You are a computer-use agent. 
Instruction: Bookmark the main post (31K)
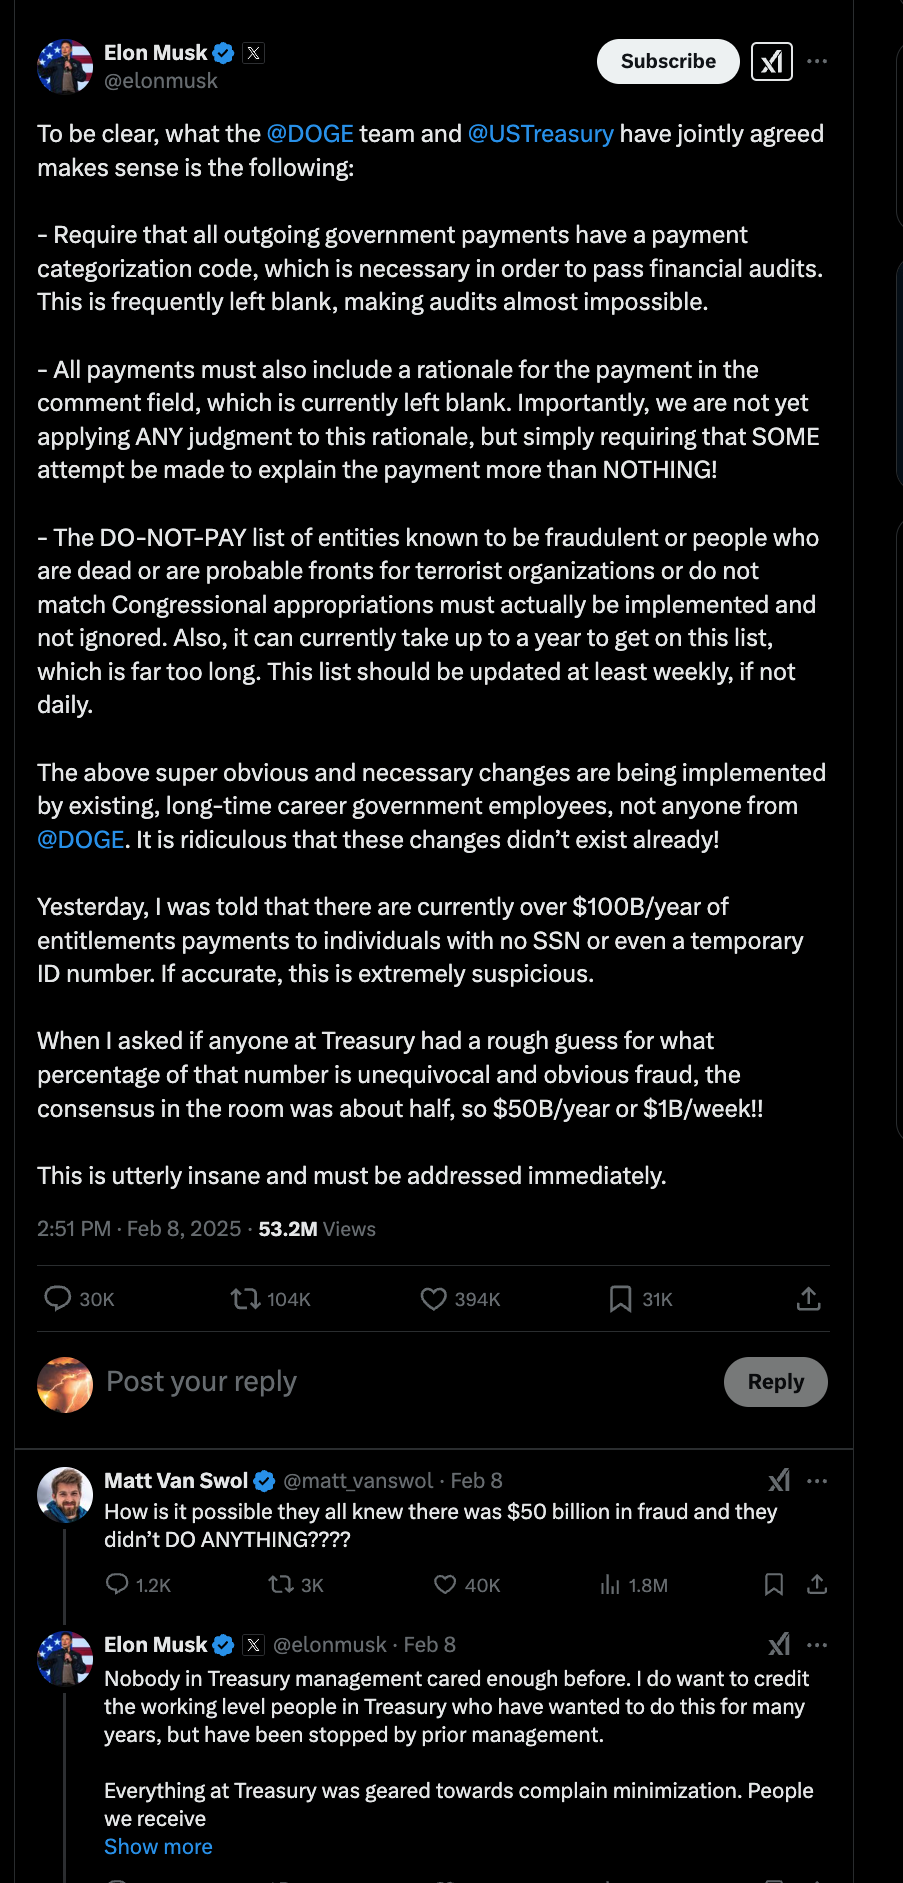point(620,1298)
